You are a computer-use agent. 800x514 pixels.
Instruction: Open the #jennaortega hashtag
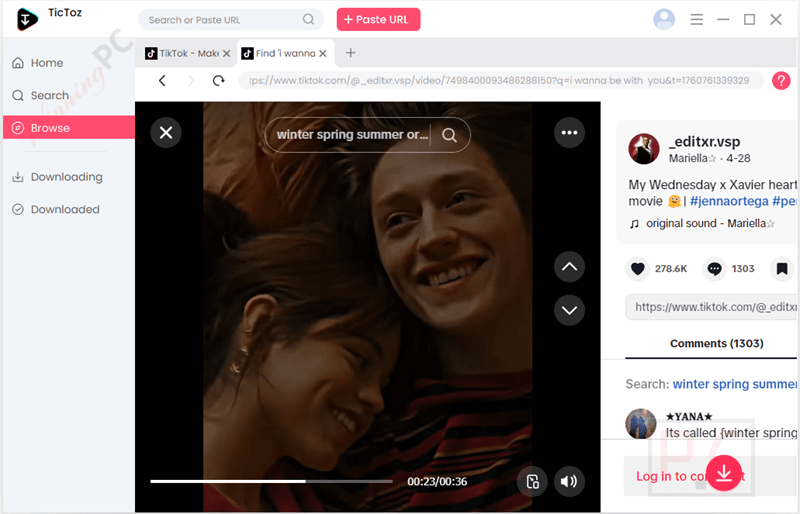pos(729,201)
